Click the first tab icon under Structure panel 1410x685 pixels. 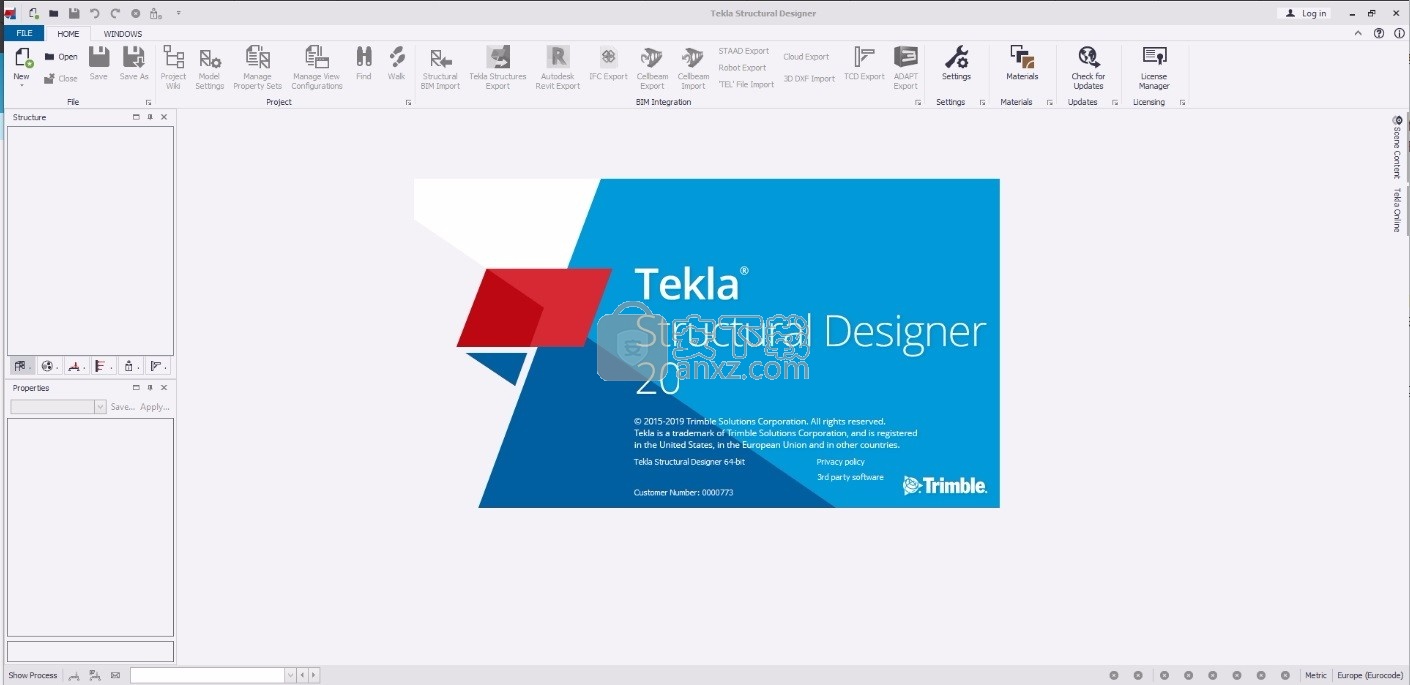click(20, 366)
